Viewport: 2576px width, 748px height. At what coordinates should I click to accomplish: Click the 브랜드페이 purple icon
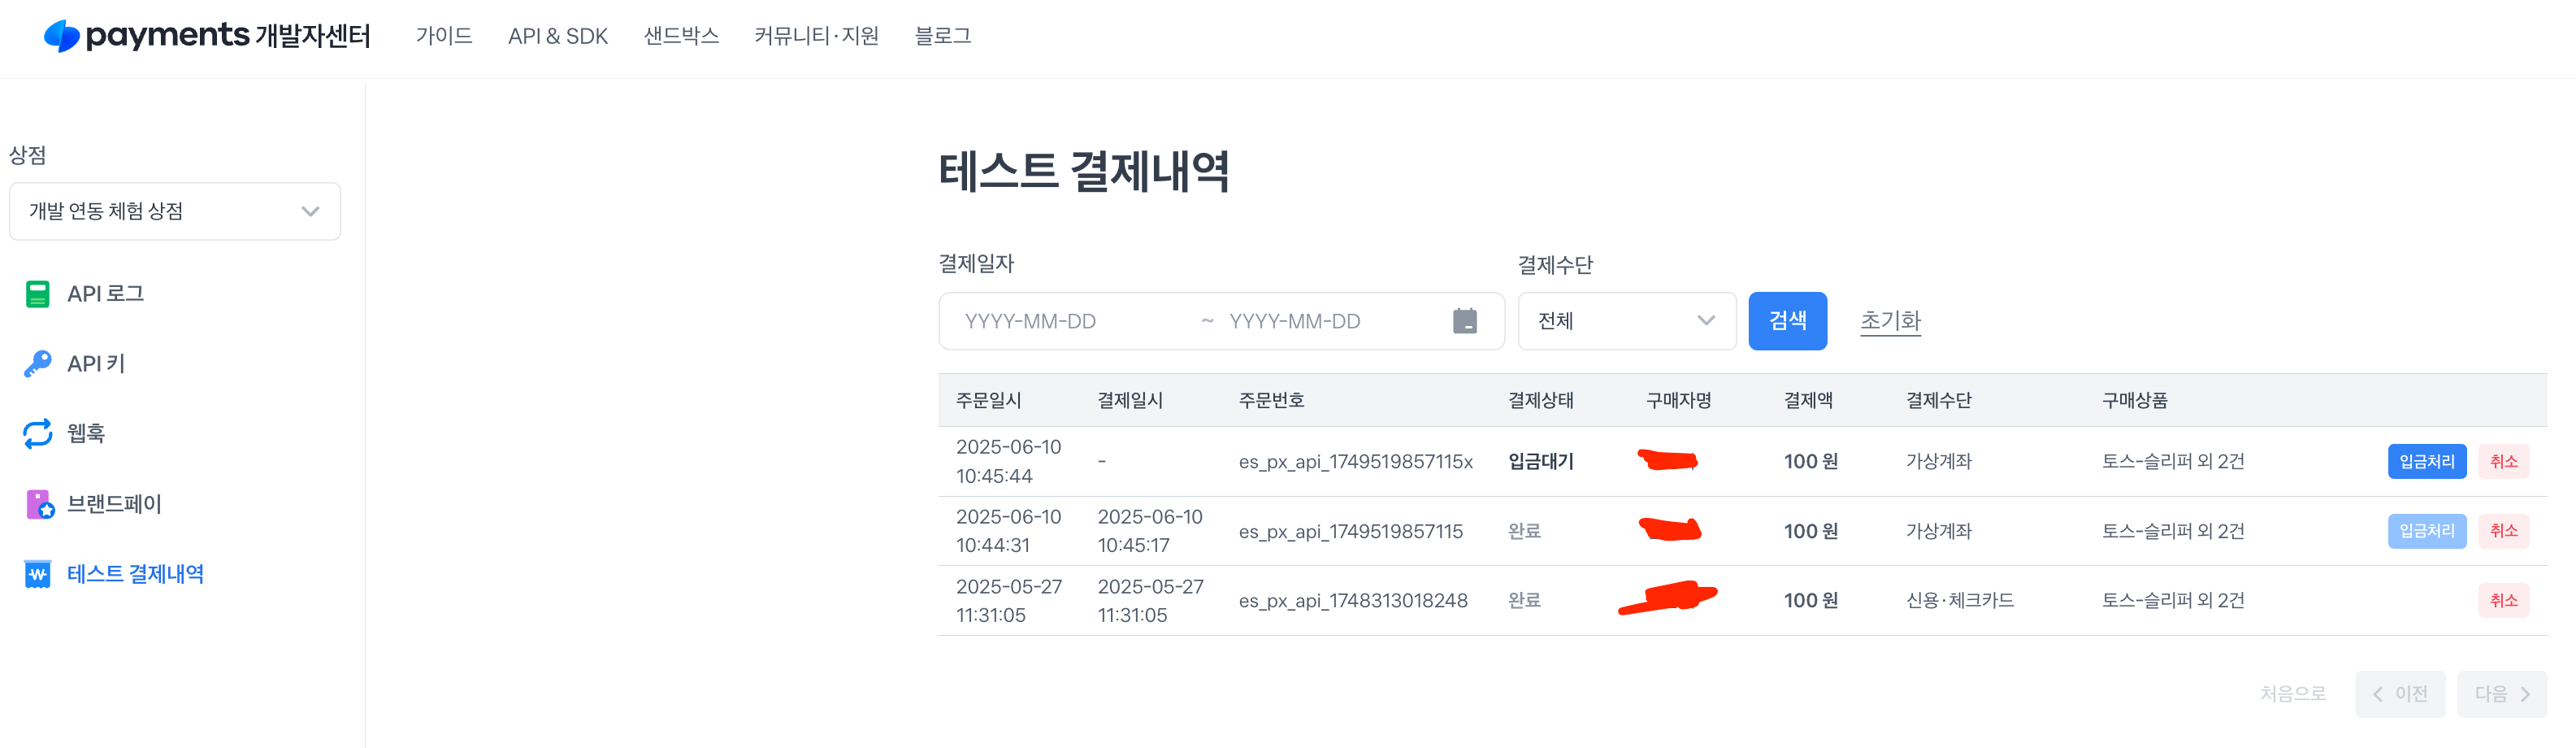[39, 504]
